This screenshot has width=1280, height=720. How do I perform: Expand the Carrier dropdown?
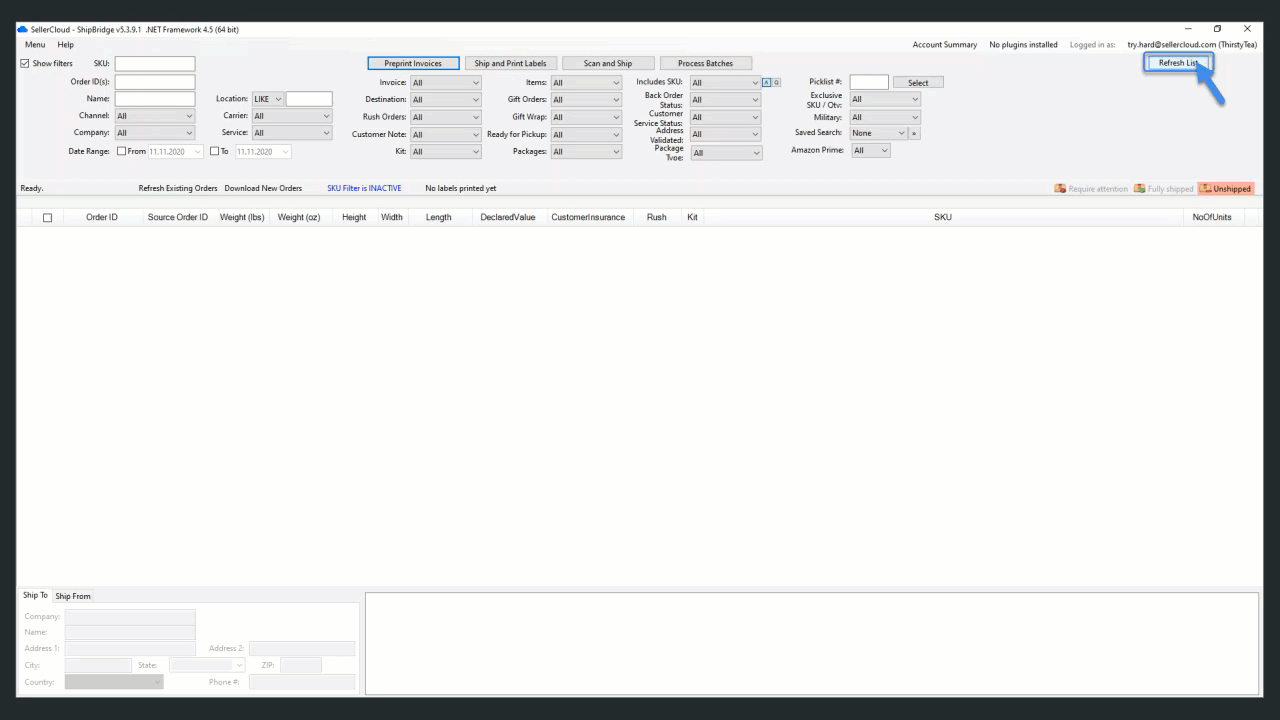[292, 116]
